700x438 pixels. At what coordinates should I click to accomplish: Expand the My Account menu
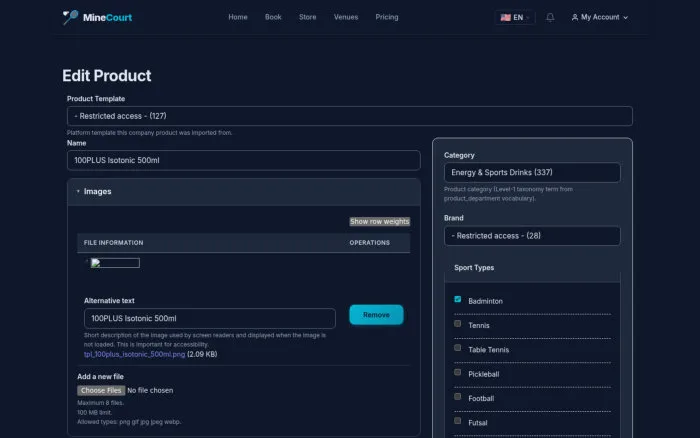coord(600,17)
